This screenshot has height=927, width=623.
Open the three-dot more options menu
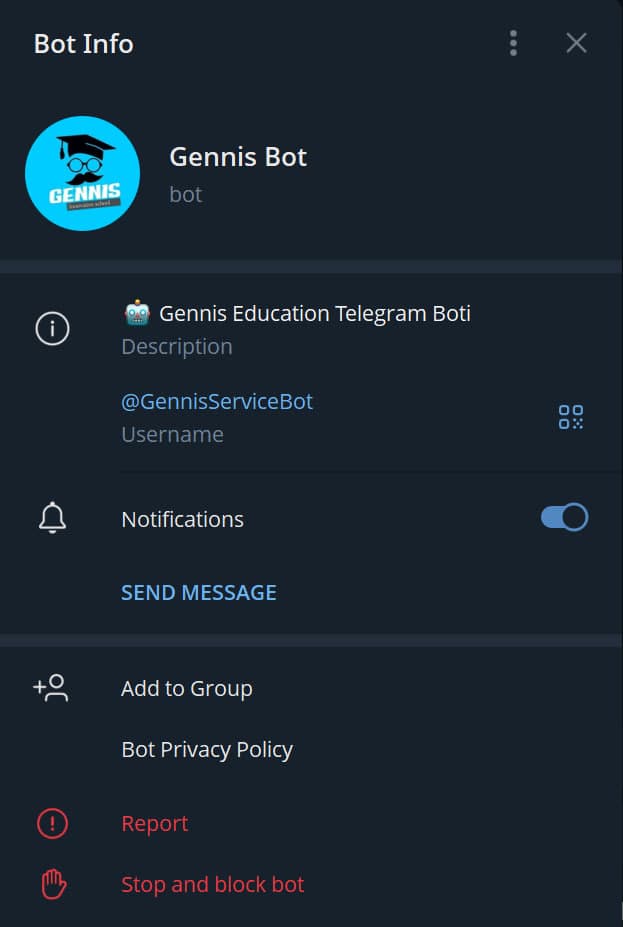click(x=513, y=43)
